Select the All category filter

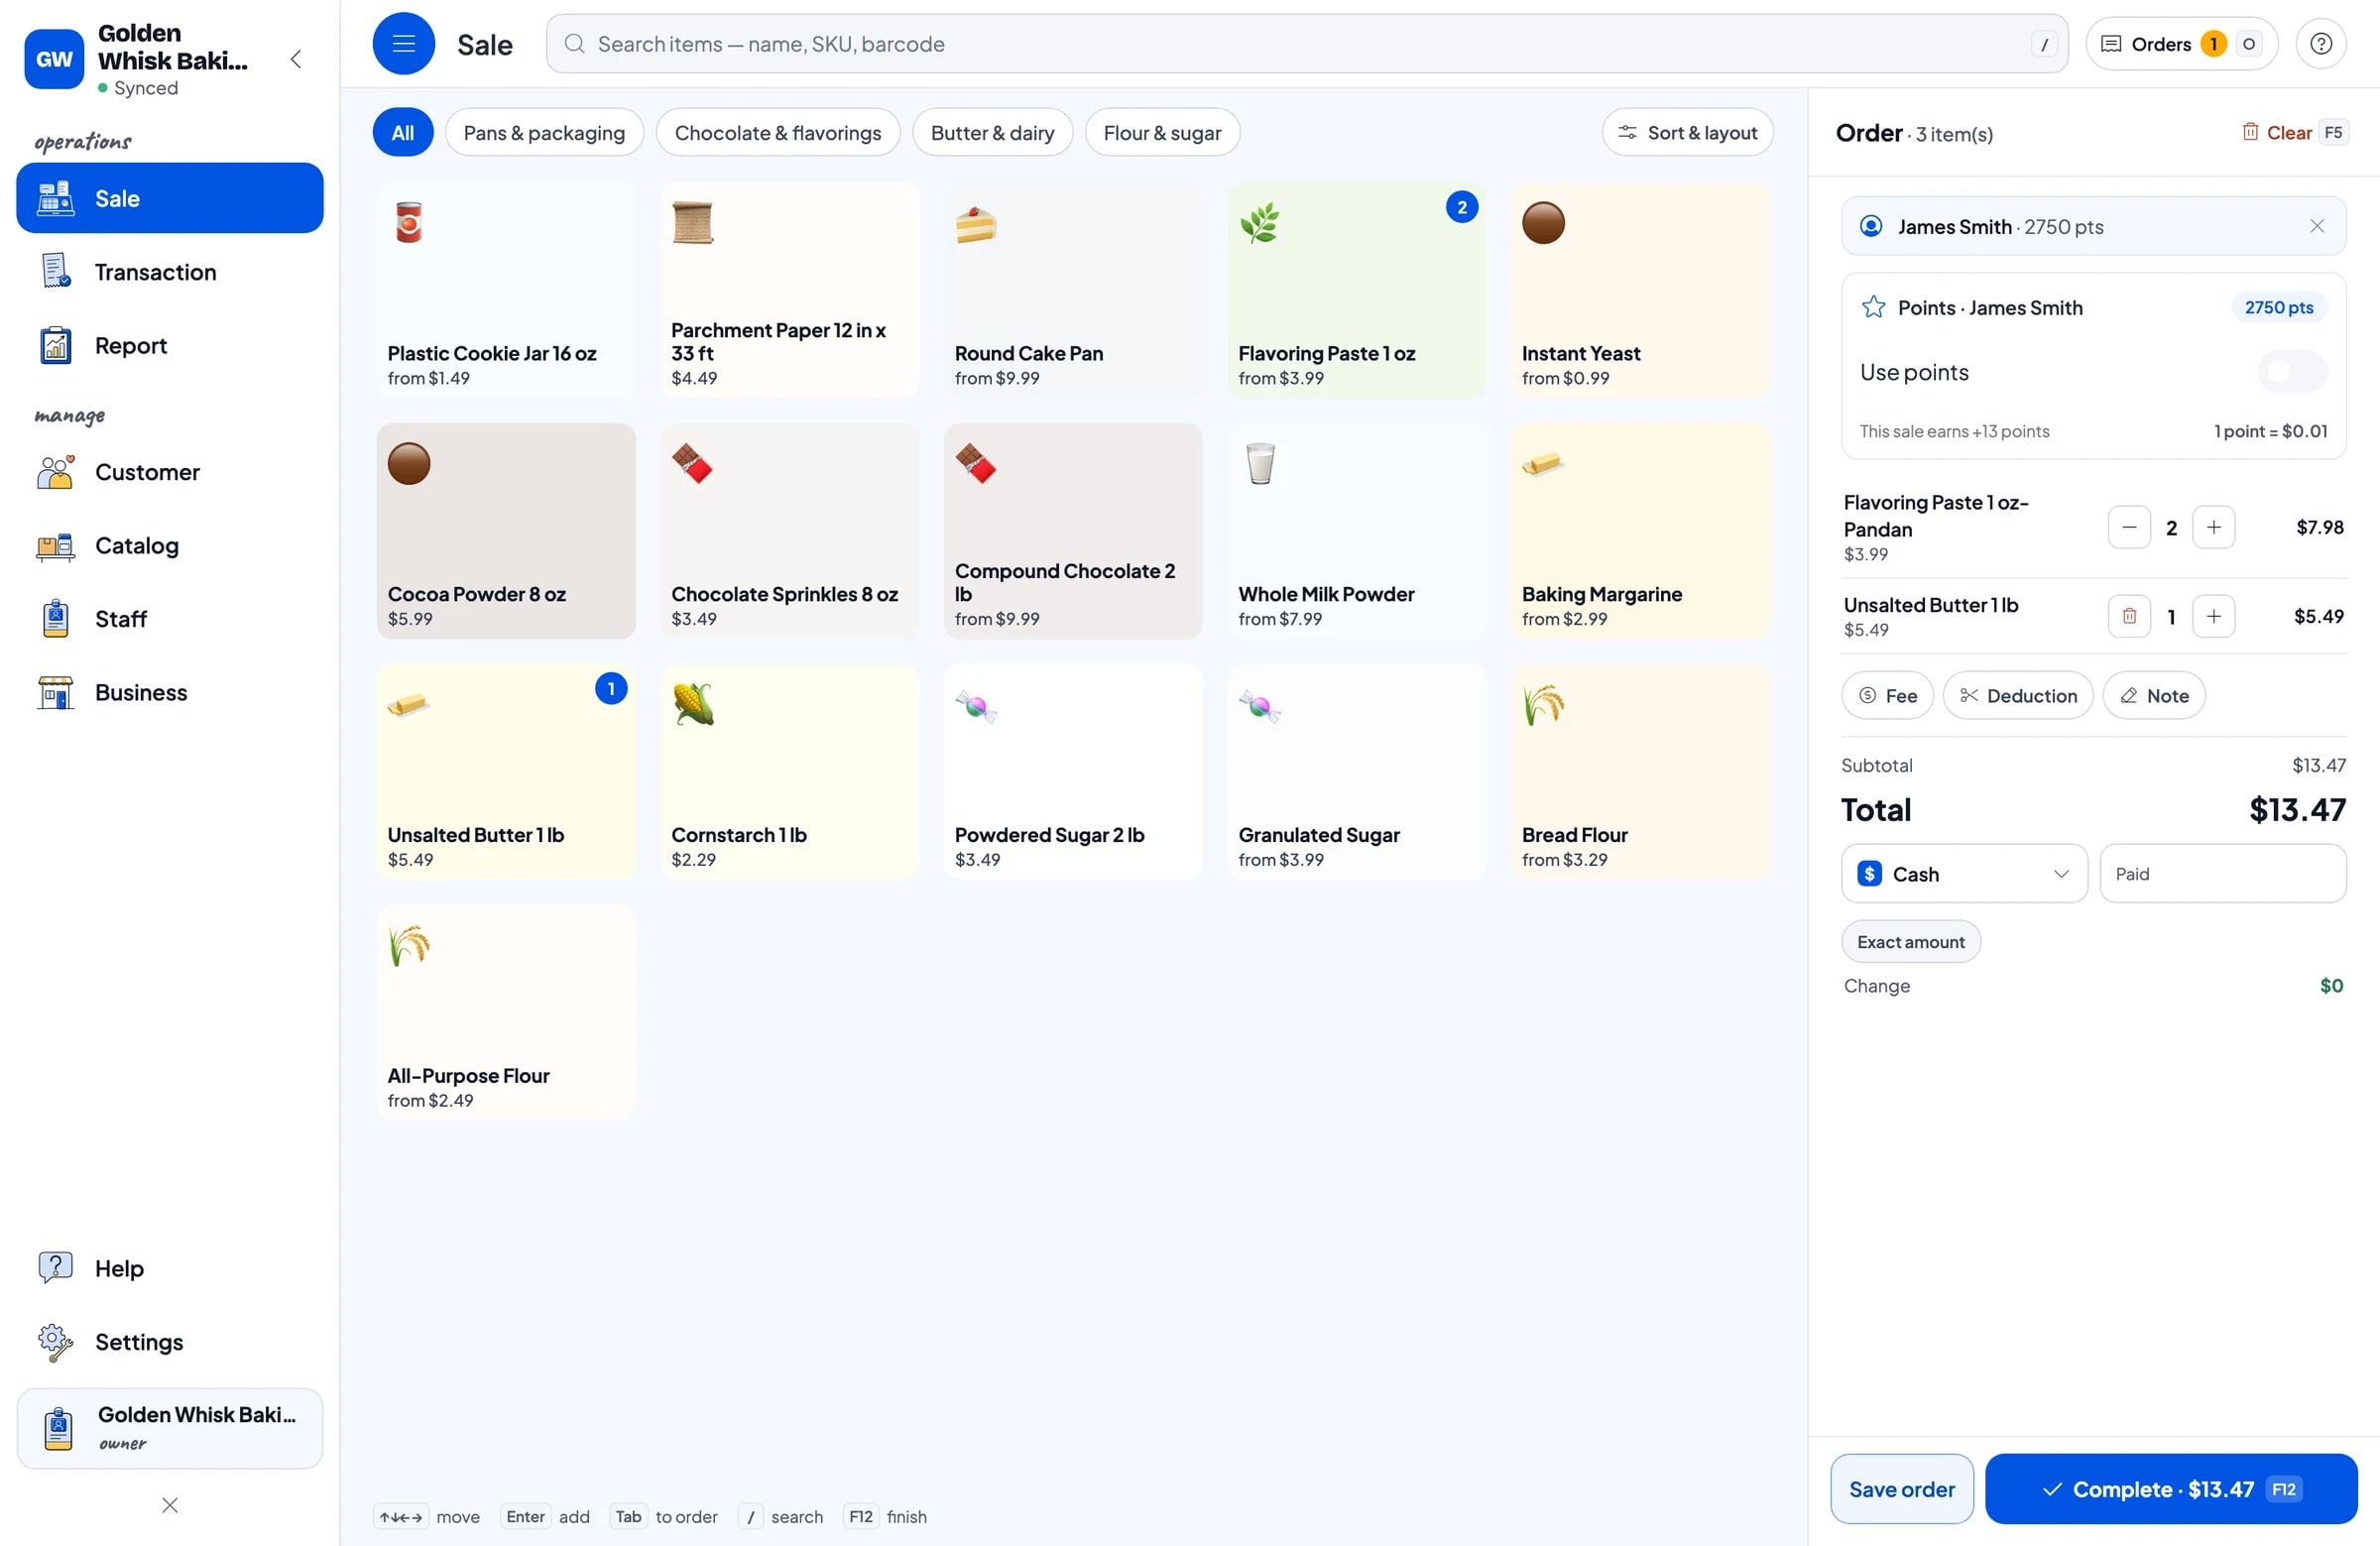click(402, 132)
